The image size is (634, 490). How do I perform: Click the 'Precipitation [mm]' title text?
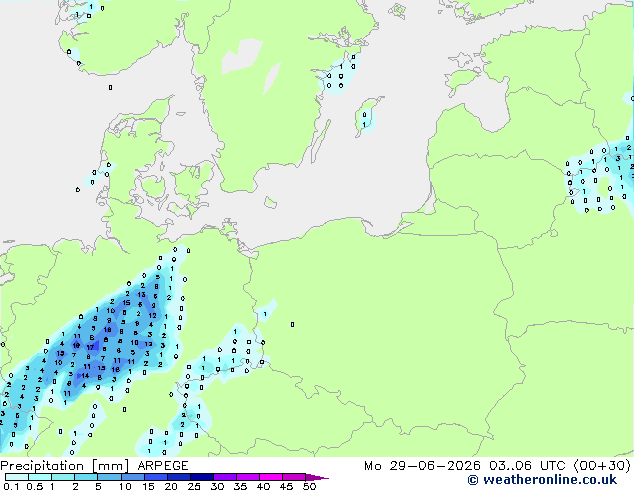click(65, 466)
